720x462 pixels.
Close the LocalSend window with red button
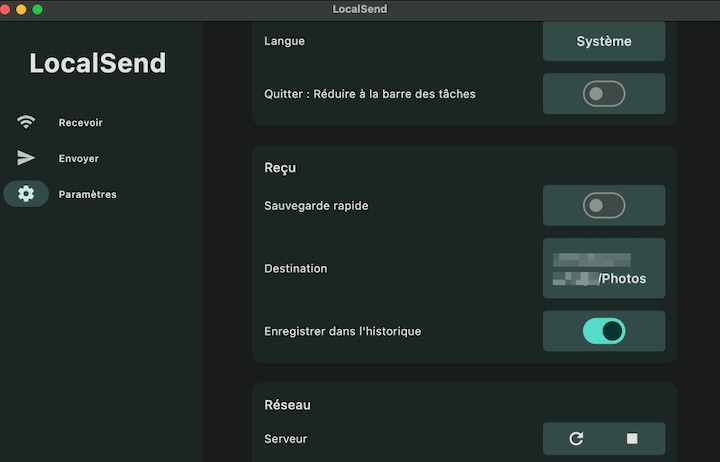[x=8, y=9]
